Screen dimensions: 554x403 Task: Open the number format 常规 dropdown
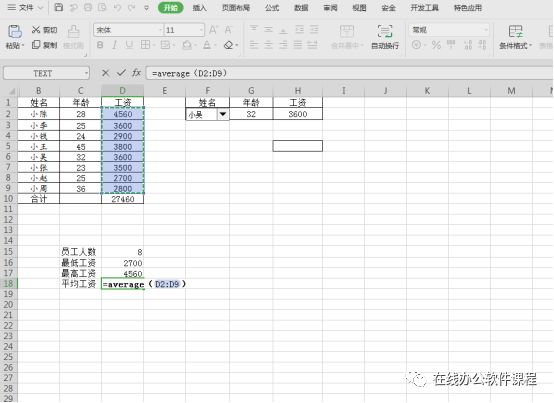tap(486, 30)
